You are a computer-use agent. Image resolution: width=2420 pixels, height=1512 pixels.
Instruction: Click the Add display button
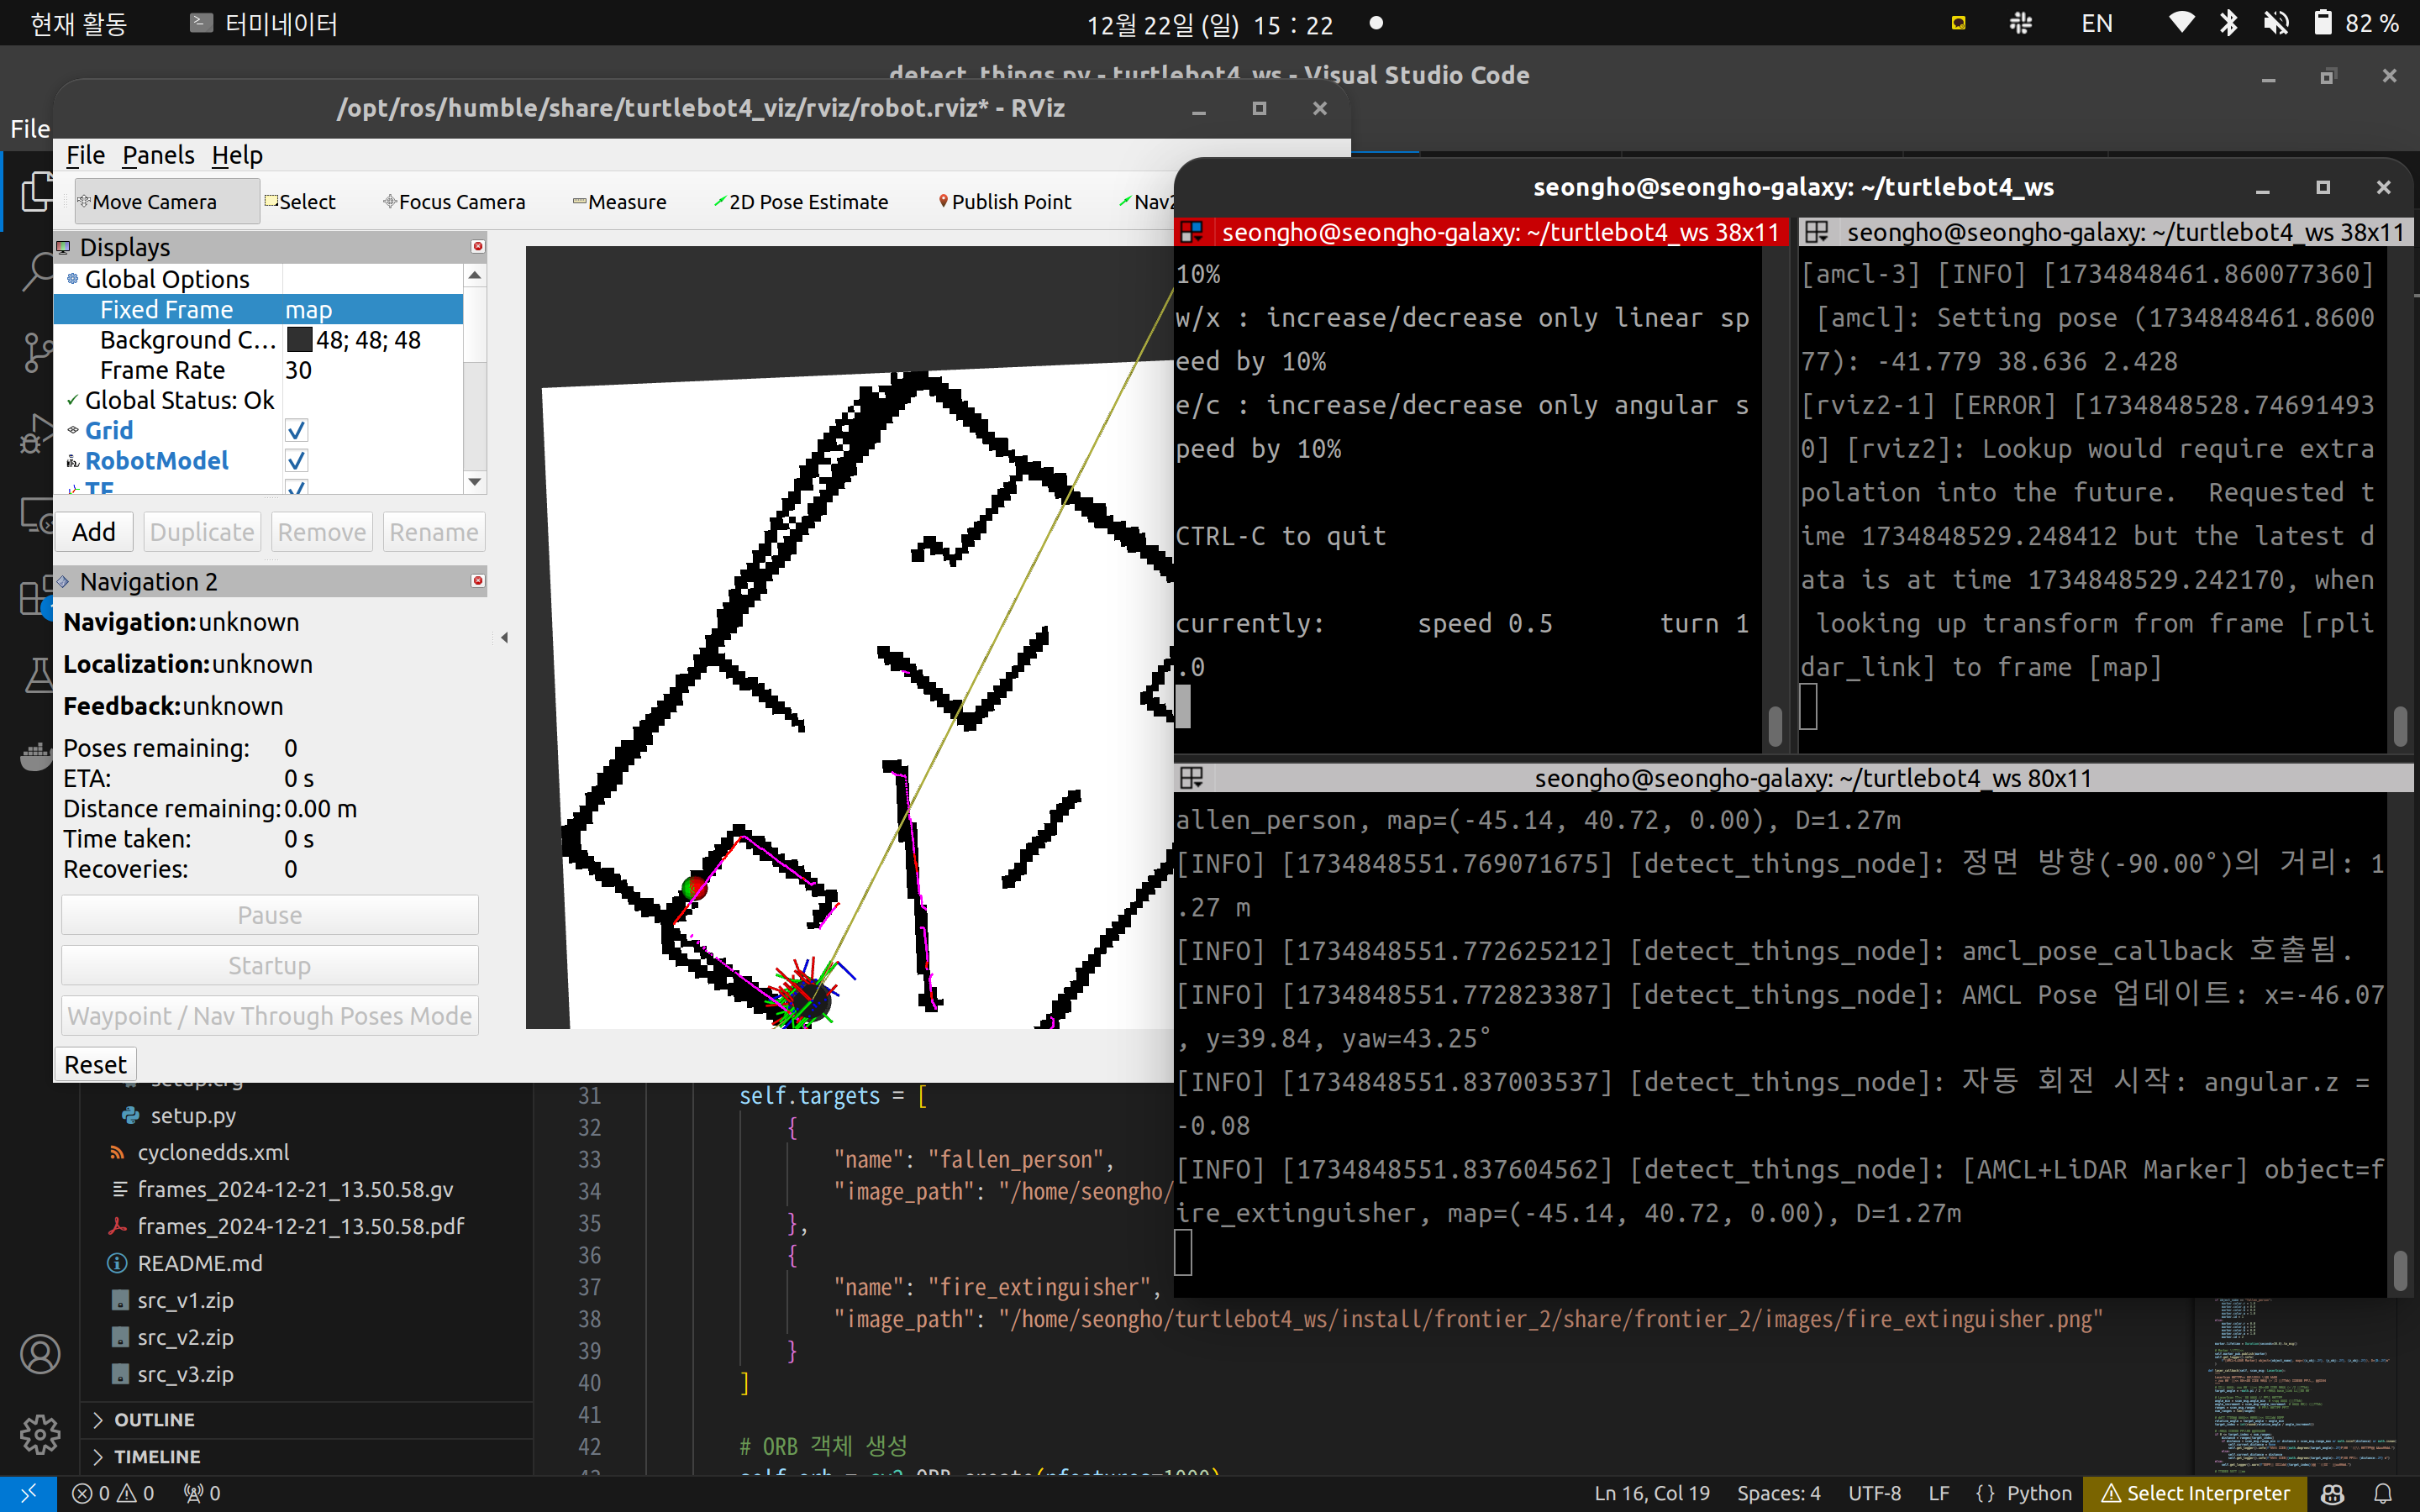pyautogui.click(x=93, y=532)
